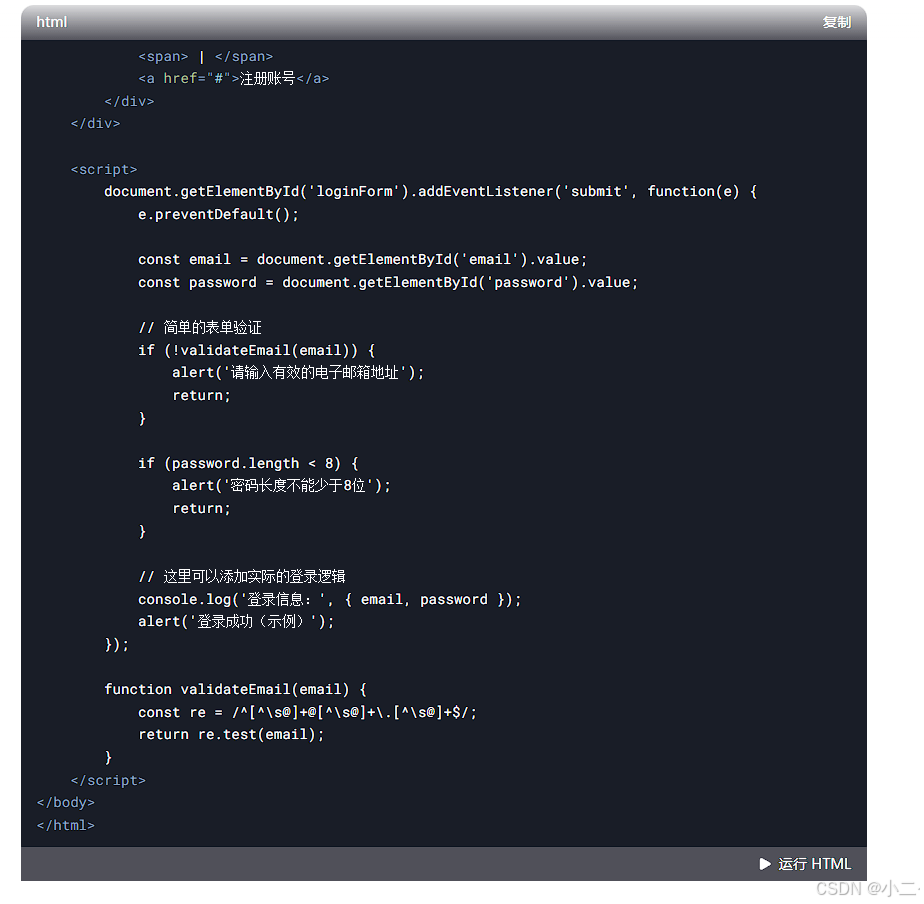
Task: Click the if (password.length < 8) line
Action: (x=248, y=463)
